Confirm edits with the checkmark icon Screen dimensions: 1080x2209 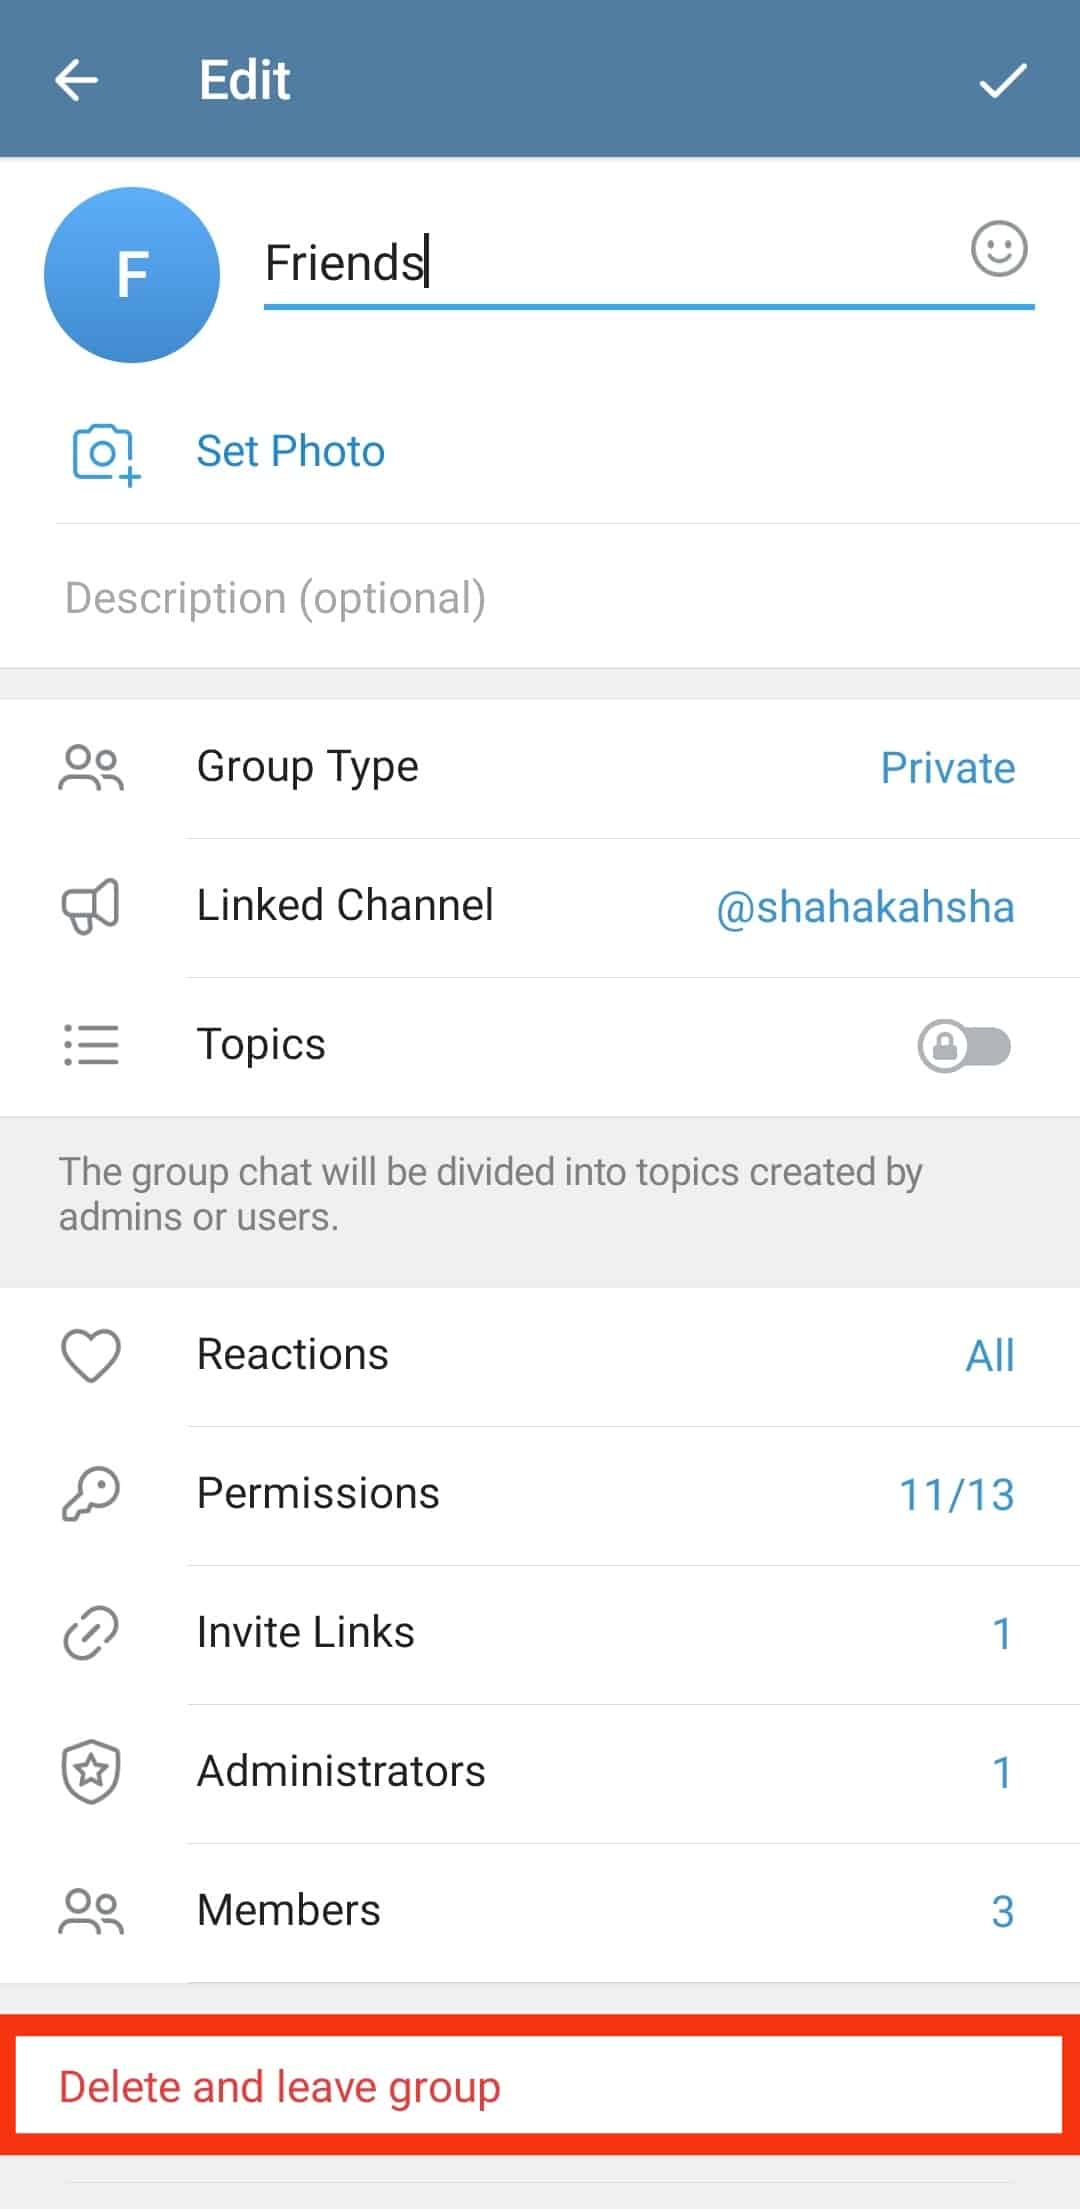[1002, 80]
